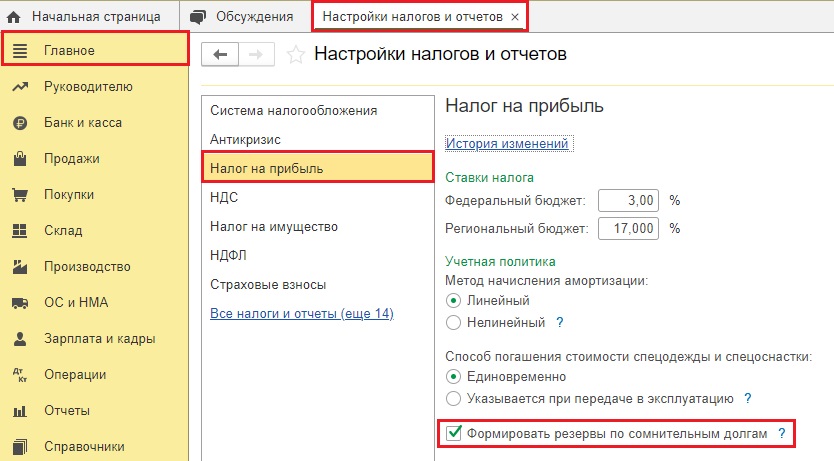This screenshot has height=461, width=834.
Task: Click the Покупки cart icon
Action: click(x=20, y=195)
